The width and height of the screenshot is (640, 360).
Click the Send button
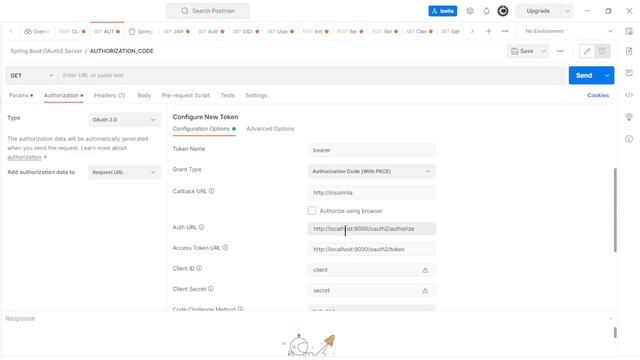[584, 76]
